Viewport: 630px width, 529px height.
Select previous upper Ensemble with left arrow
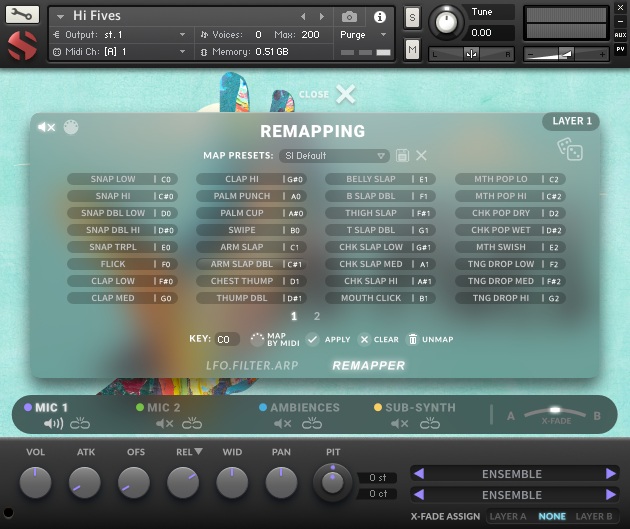[419, 474]
